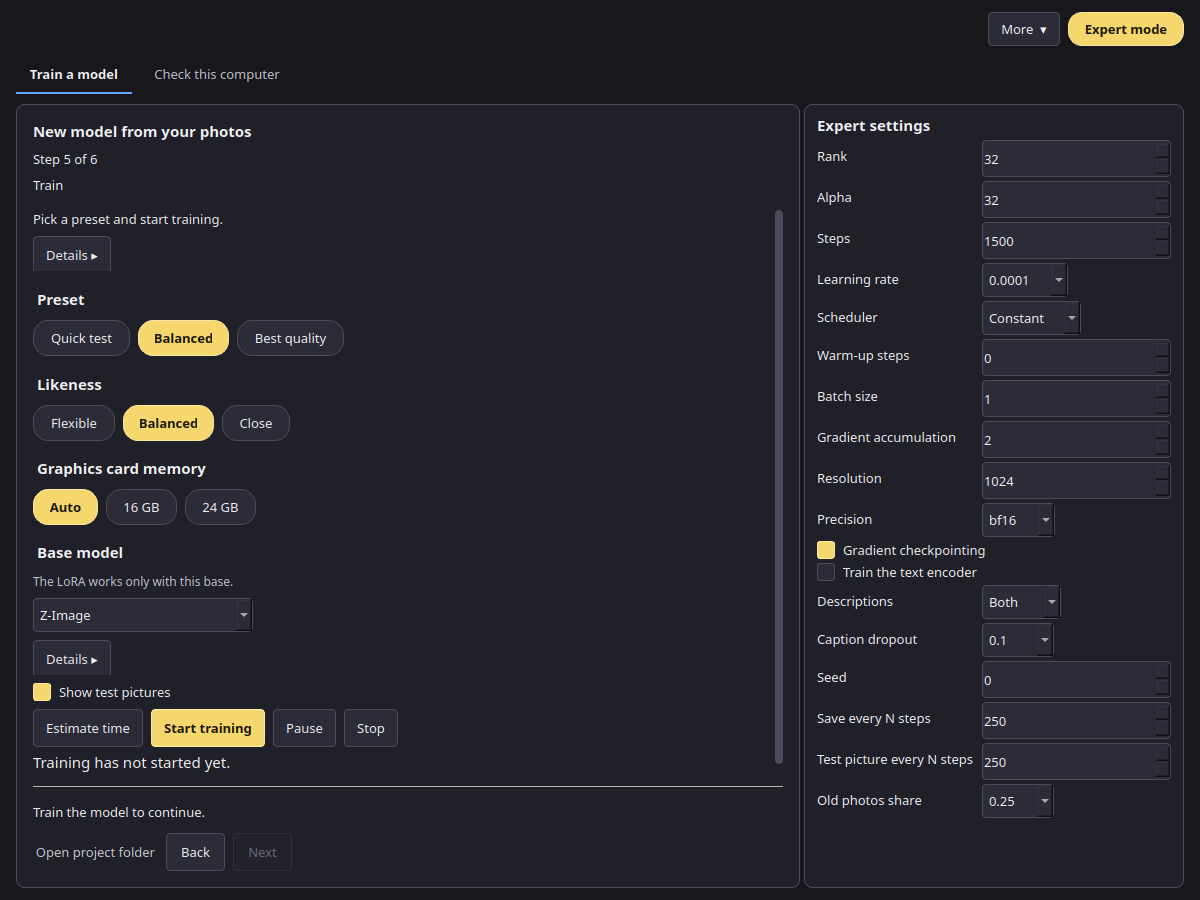Image resolution: width=1200 pixels, height=900 pixels.
Task: Toggle Expert mode button
Action: coord(1125,29)
